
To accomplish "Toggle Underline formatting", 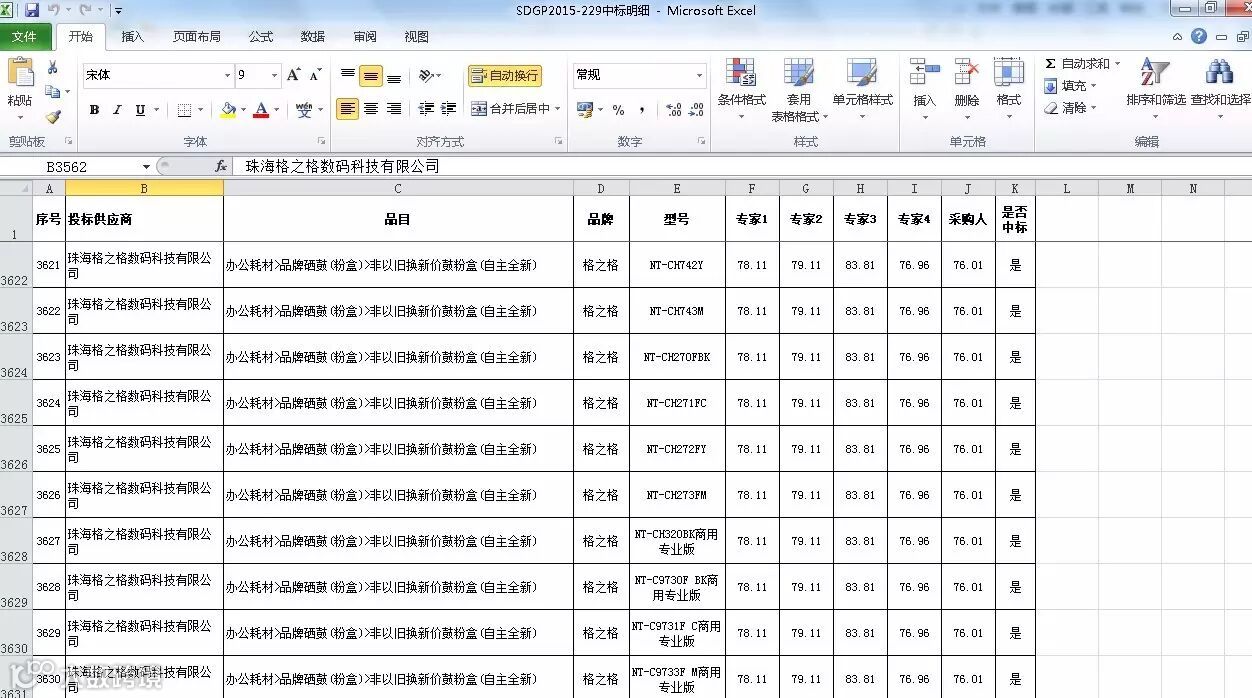I will (x=140, y=110).
